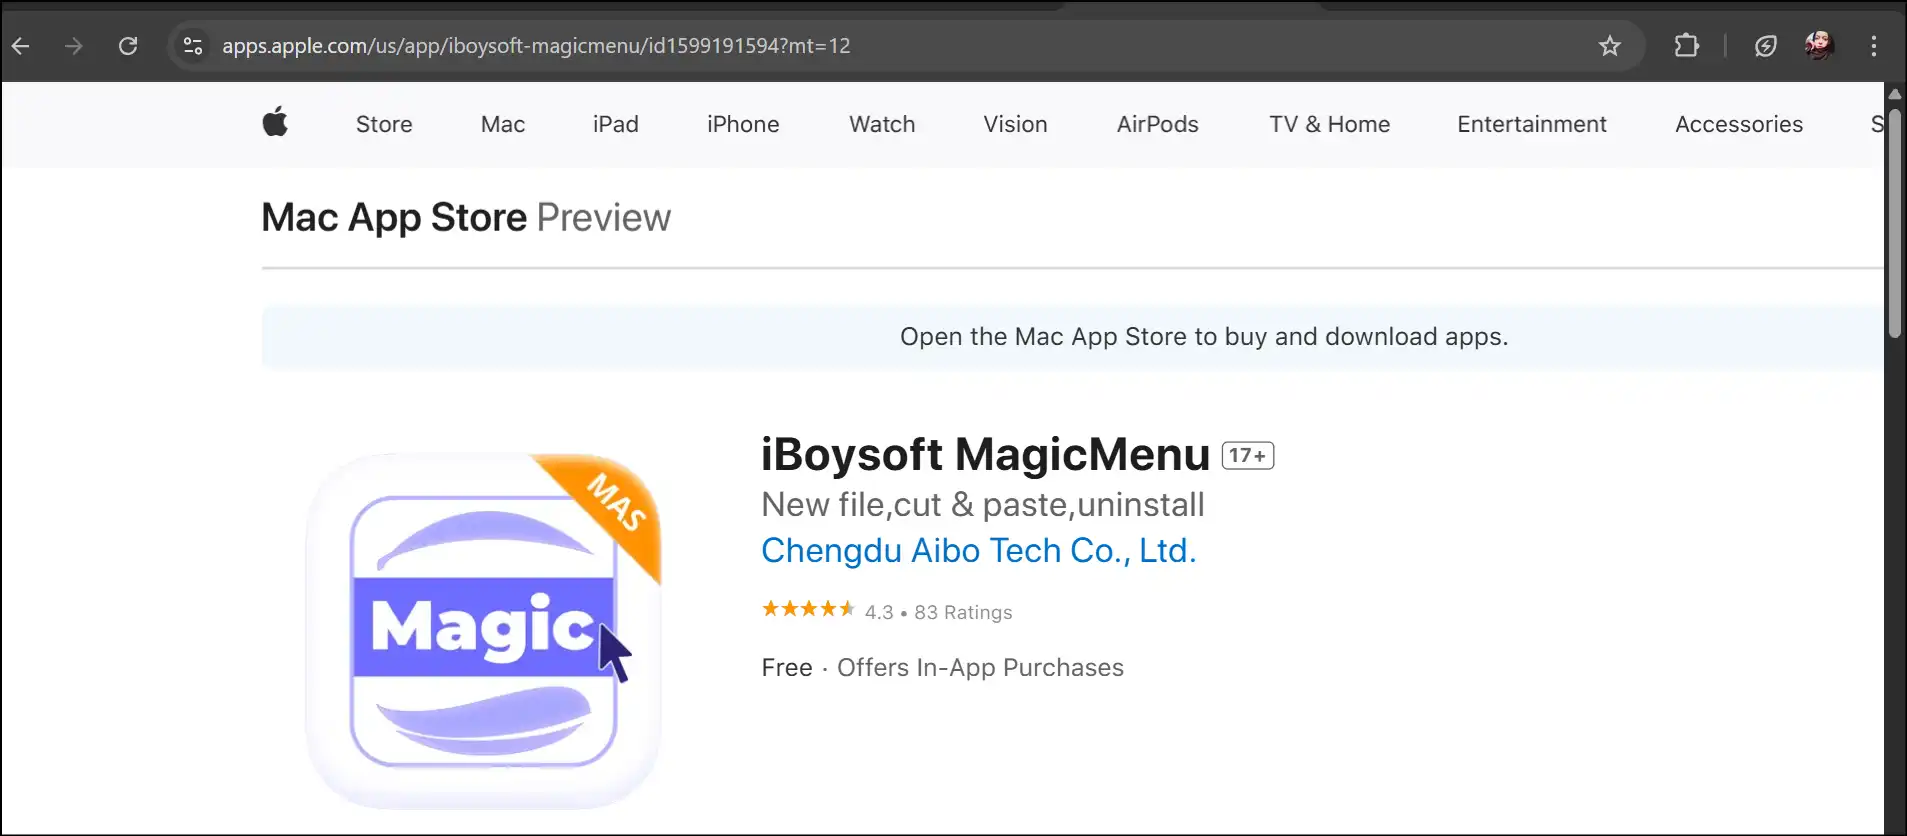Open the Store nav item

pyautogui.click(x=384, y=124)
